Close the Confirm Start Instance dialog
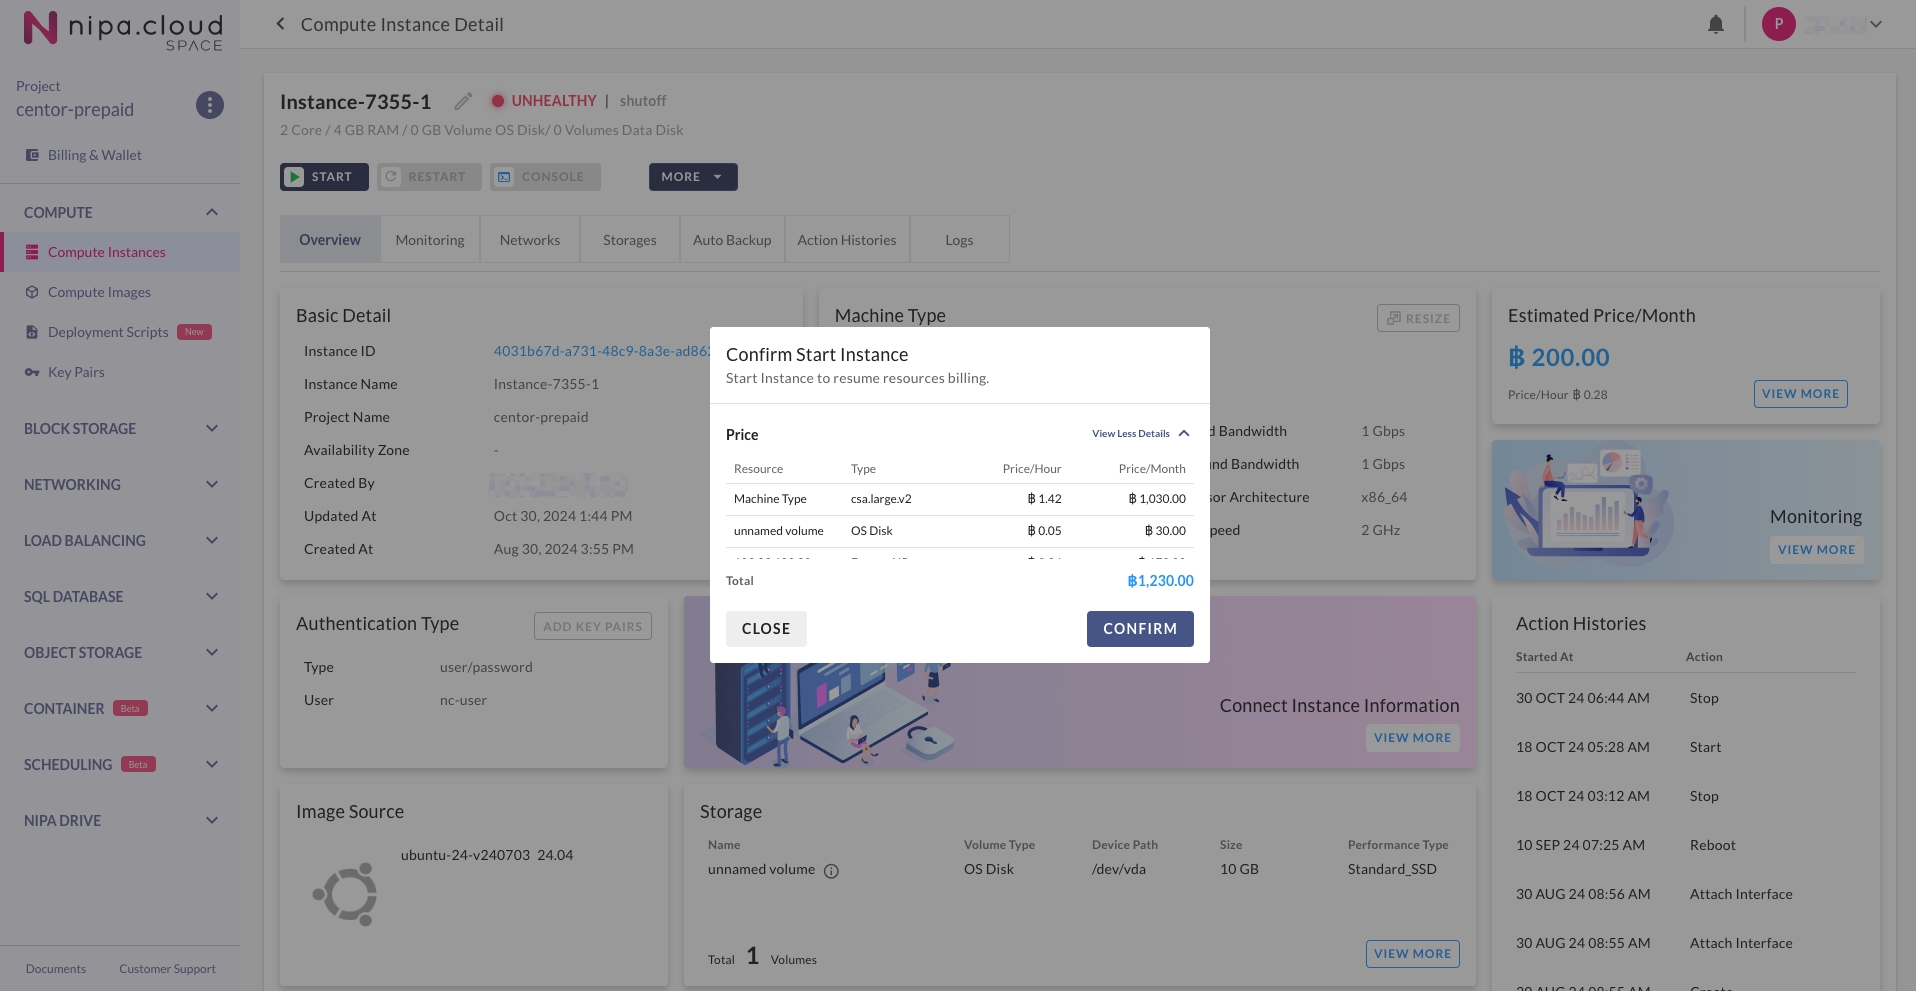The image size is (1916, 991). click(766, 629)
